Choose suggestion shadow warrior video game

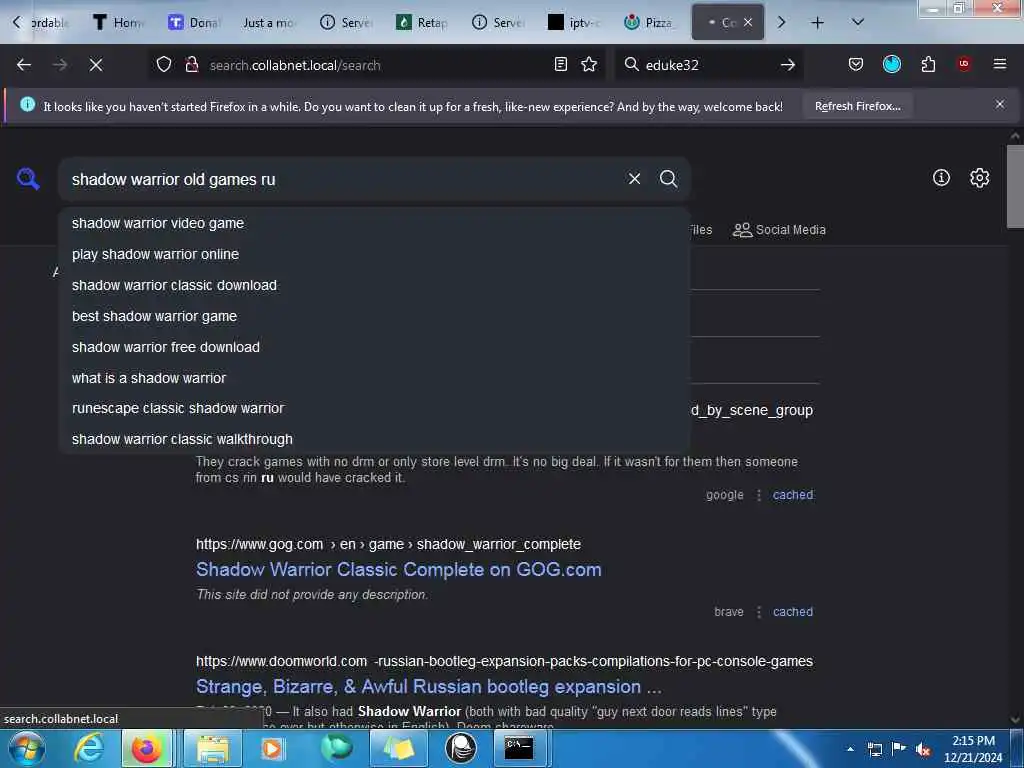point(374,223)
